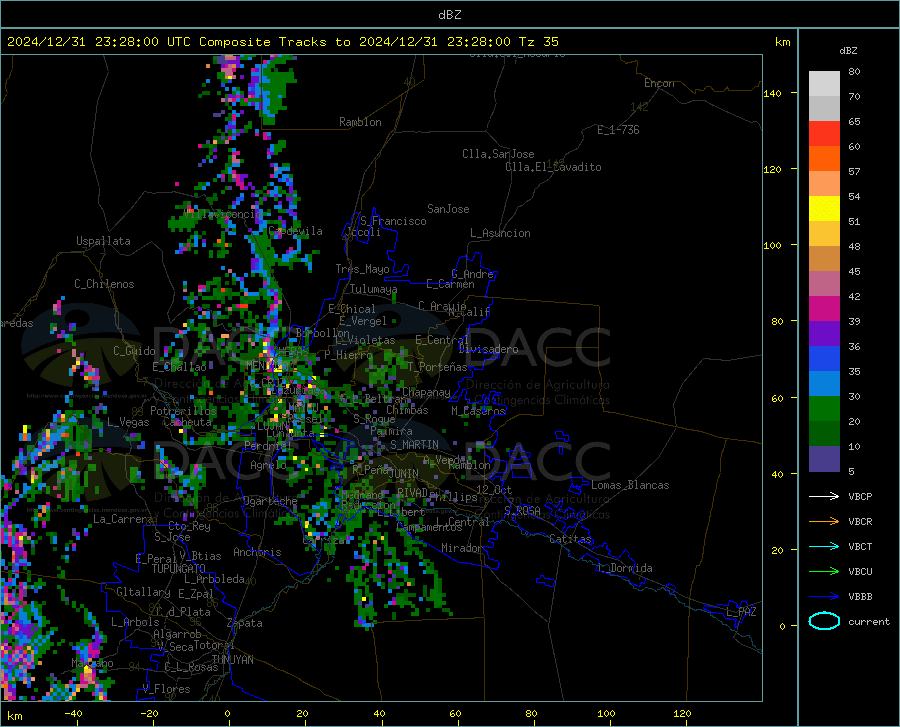900x727 pixels.
Task: Click the 'E_1-736' map label
Action: 618,130
